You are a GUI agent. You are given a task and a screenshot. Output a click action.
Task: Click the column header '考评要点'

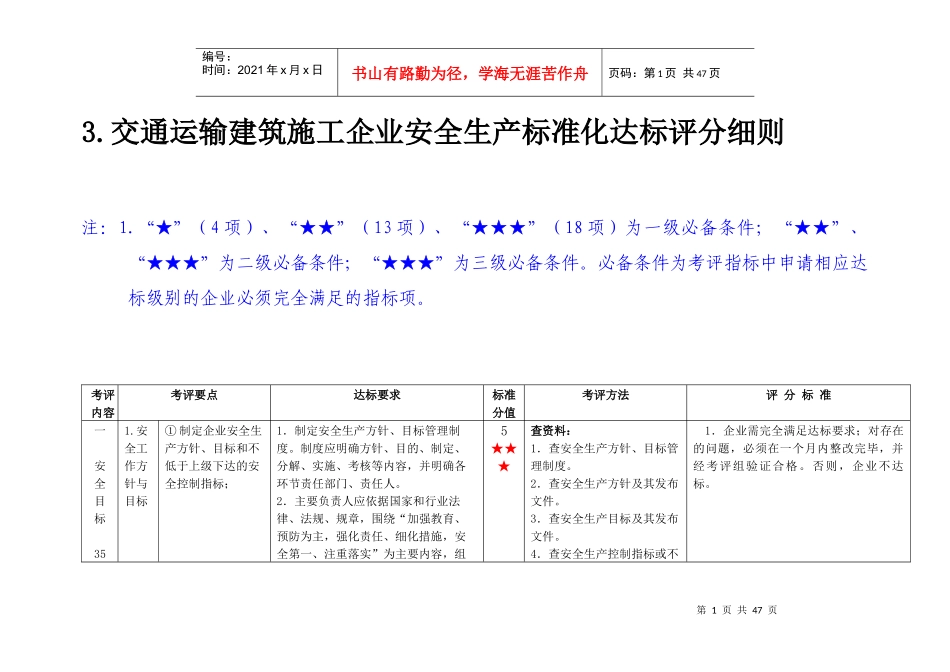click(x=194, y=395)
